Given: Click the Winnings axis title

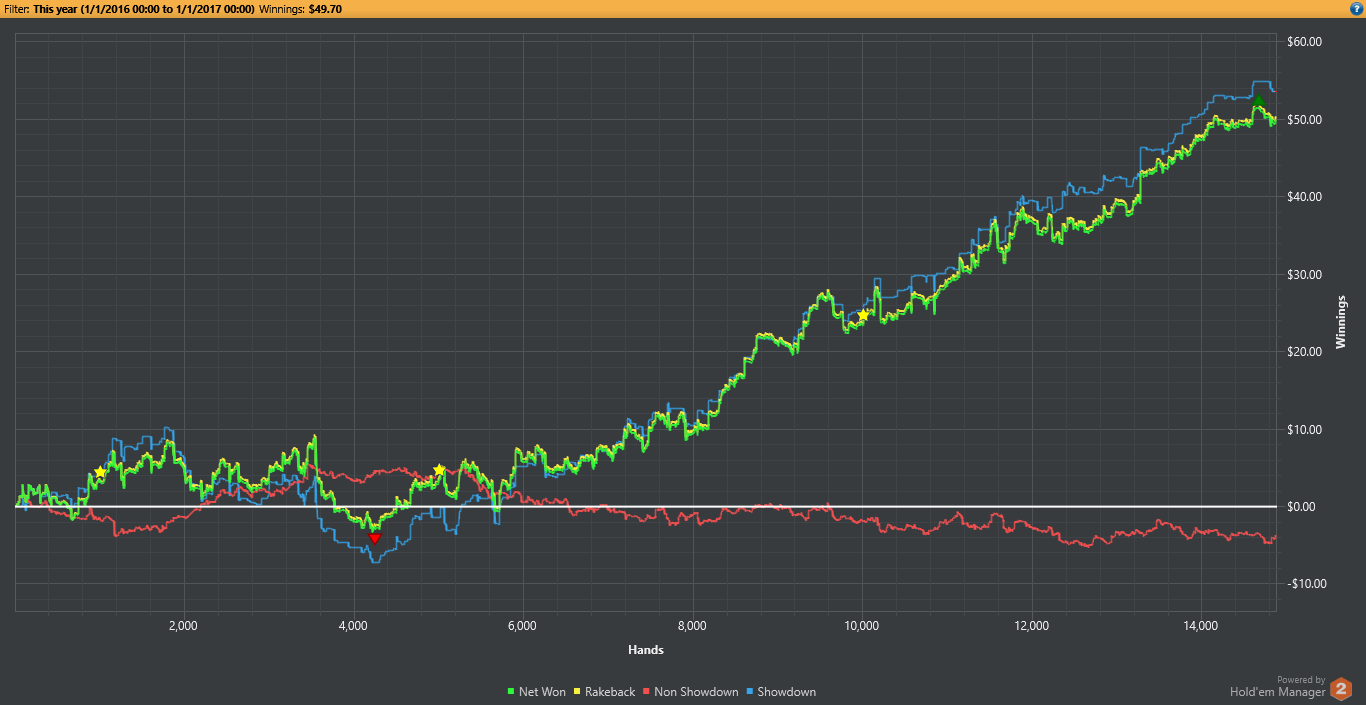Looking at the screenshot, I should click(1341, 322).
